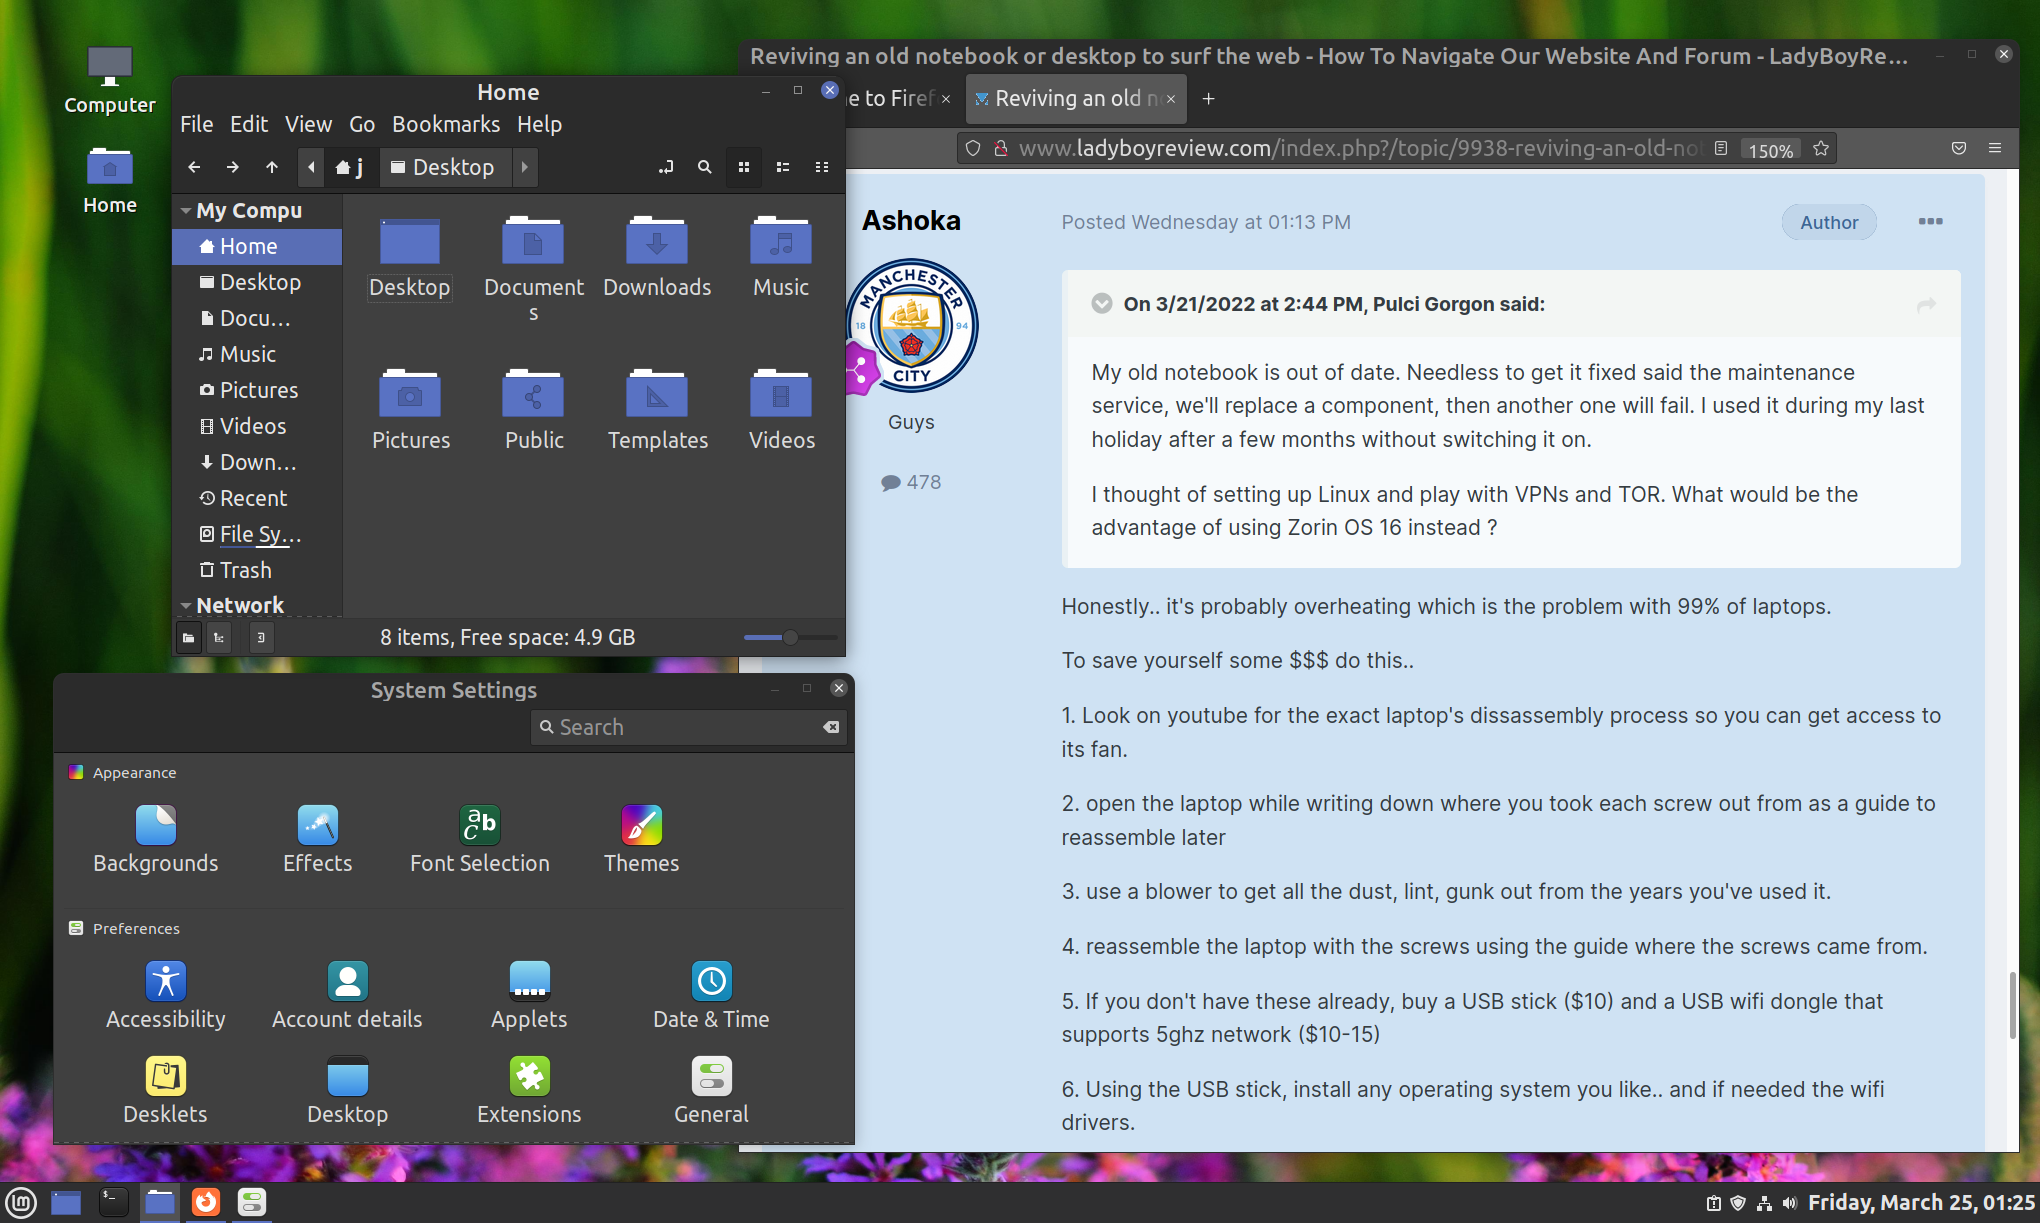Open the Extensions settings module

(x=529, y=1091)
